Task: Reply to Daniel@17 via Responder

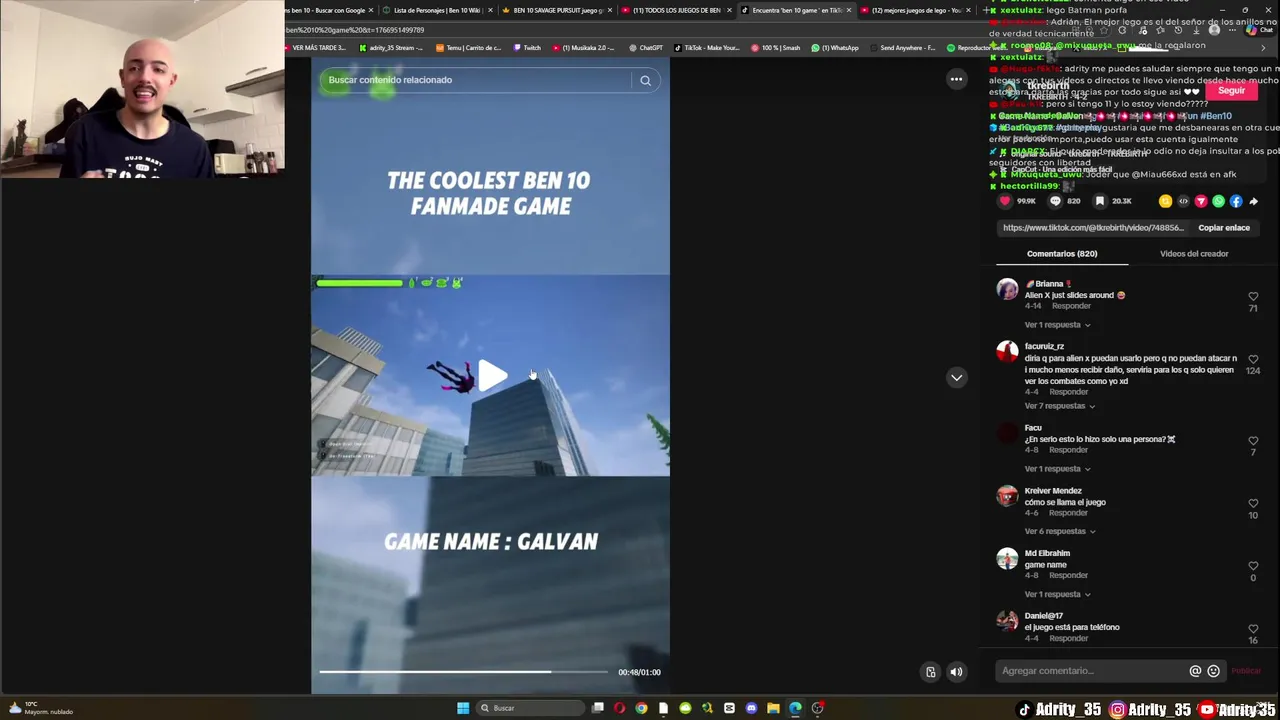Action: [1068, 638]
